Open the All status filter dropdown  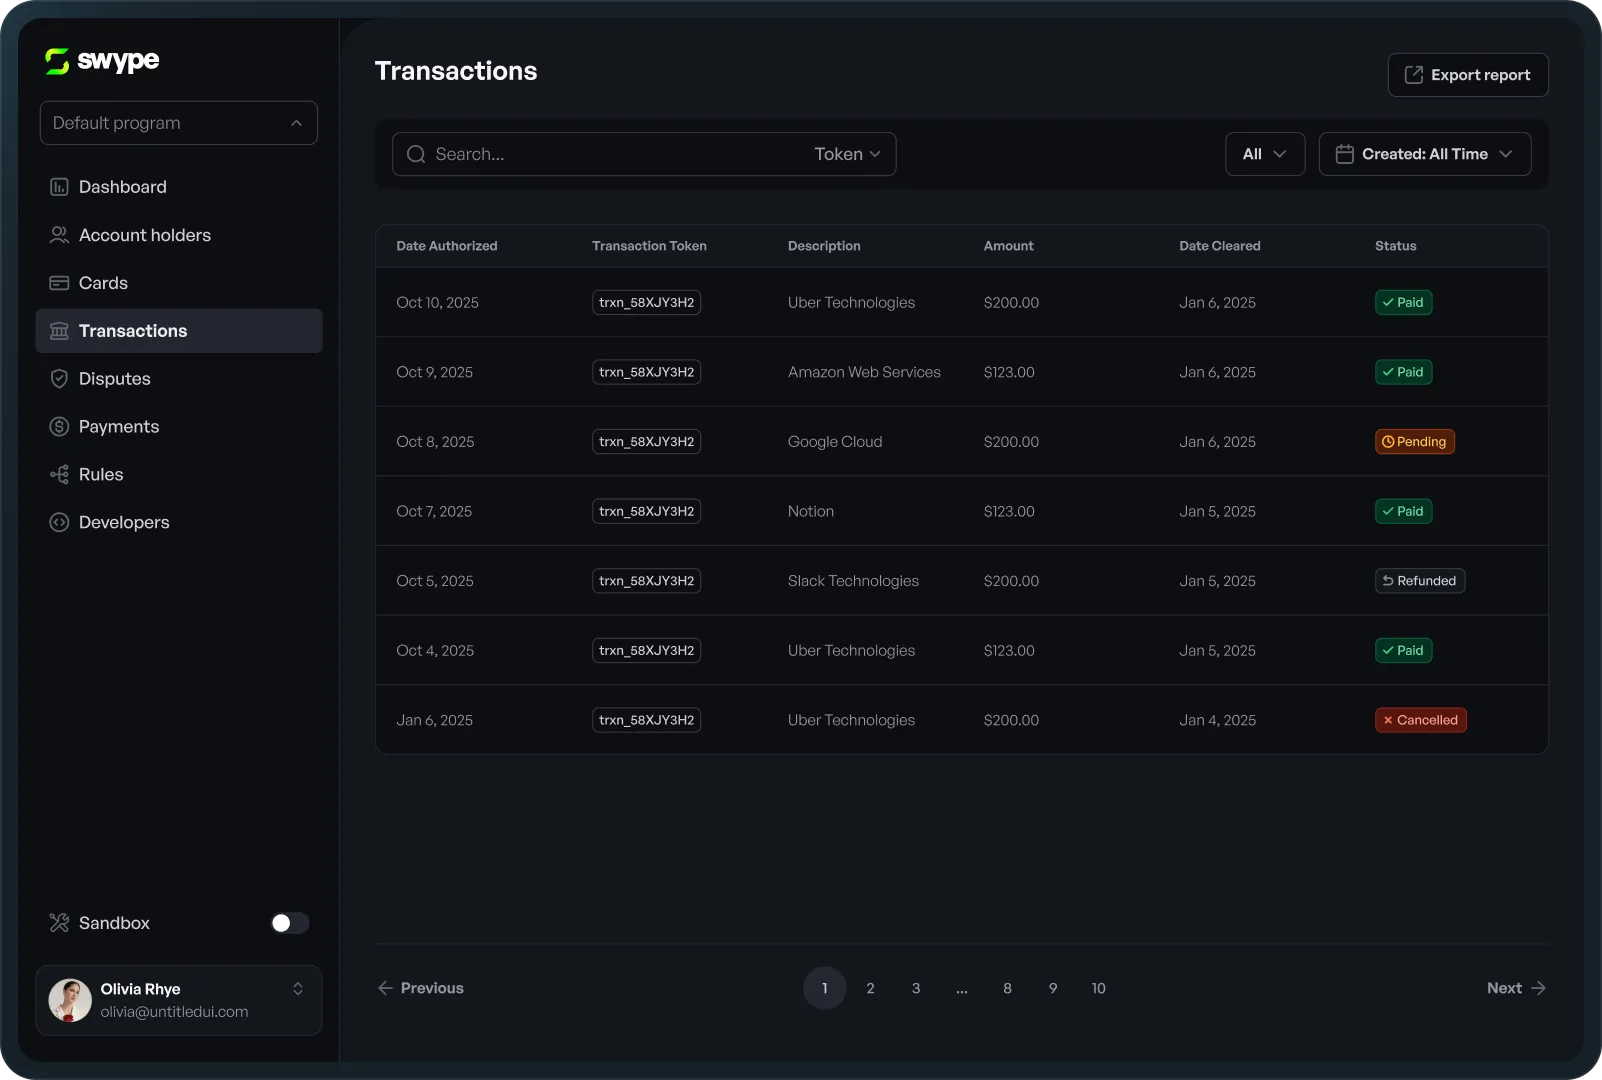coord(1265,154)
